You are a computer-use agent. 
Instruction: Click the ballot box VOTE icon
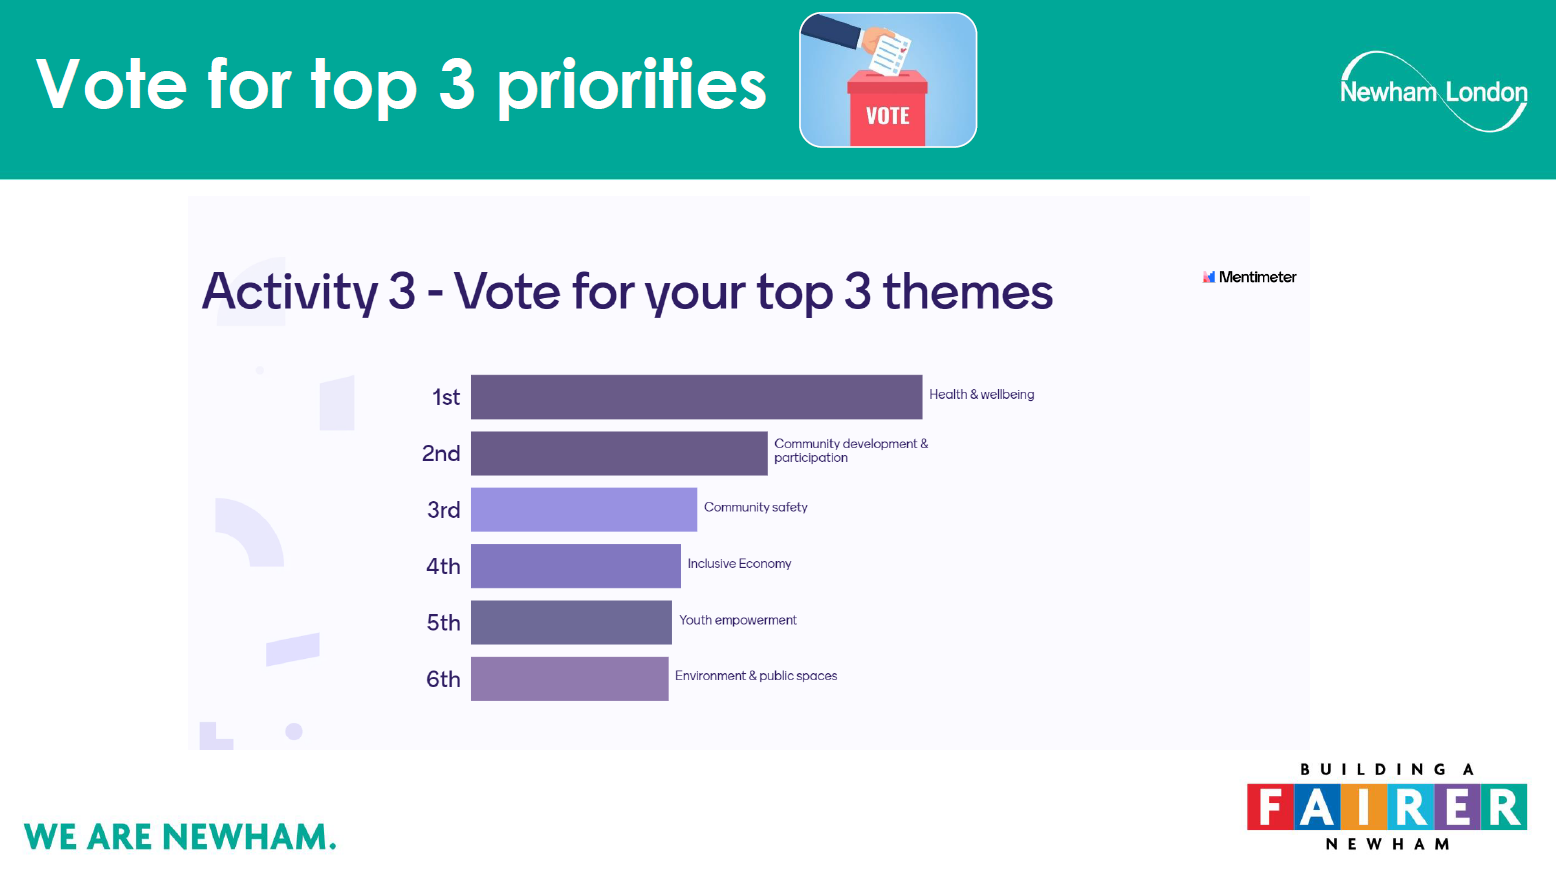pyautogui.click(x=887, y=80)
